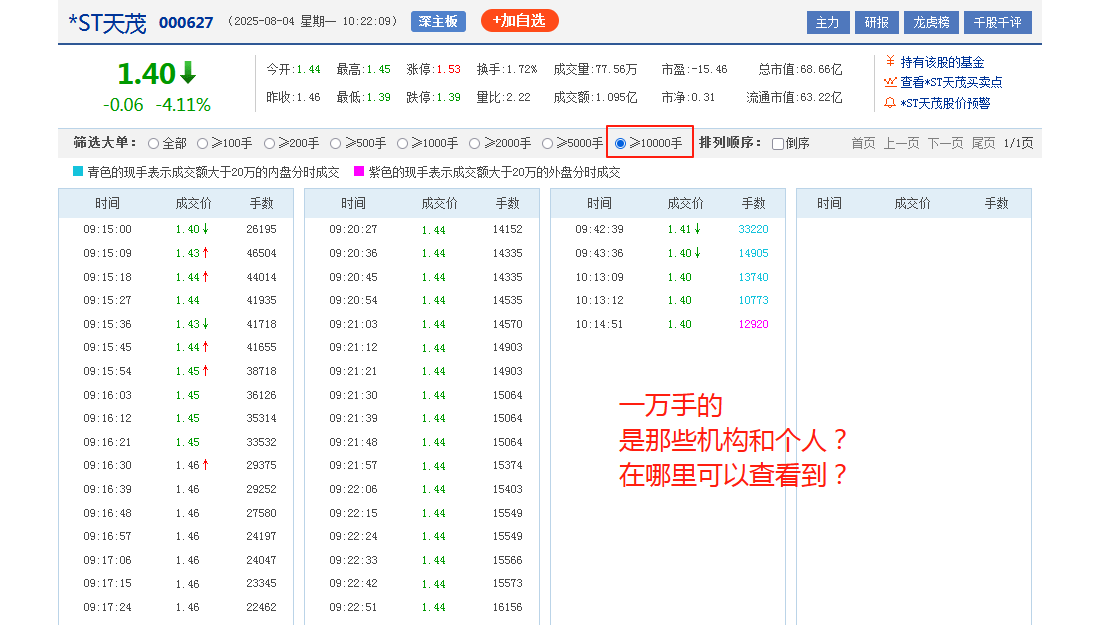1120x625 pixels.
Task: Click the yen icon beside 持有该股的基金
Action: pyautogui.click(x=890, y=61)
